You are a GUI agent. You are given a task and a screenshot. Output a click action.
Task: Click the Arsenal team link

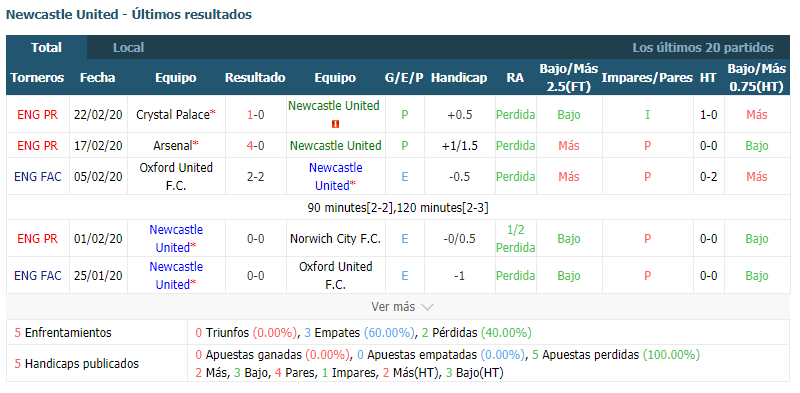coord(172,145)
